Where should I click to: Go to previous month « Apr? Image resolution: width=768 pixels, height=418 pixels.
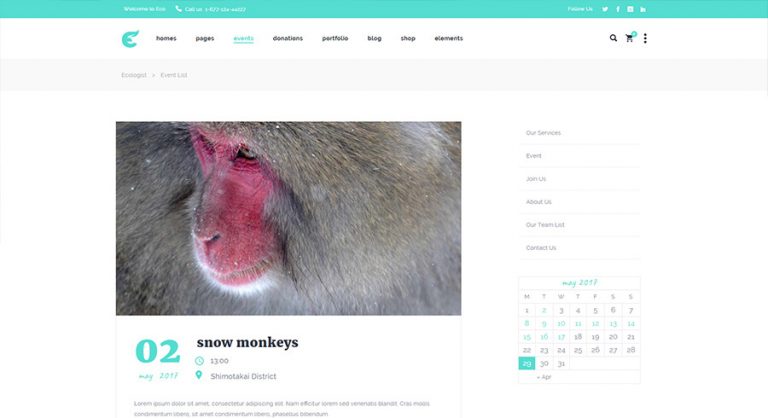tap(544, 377)
